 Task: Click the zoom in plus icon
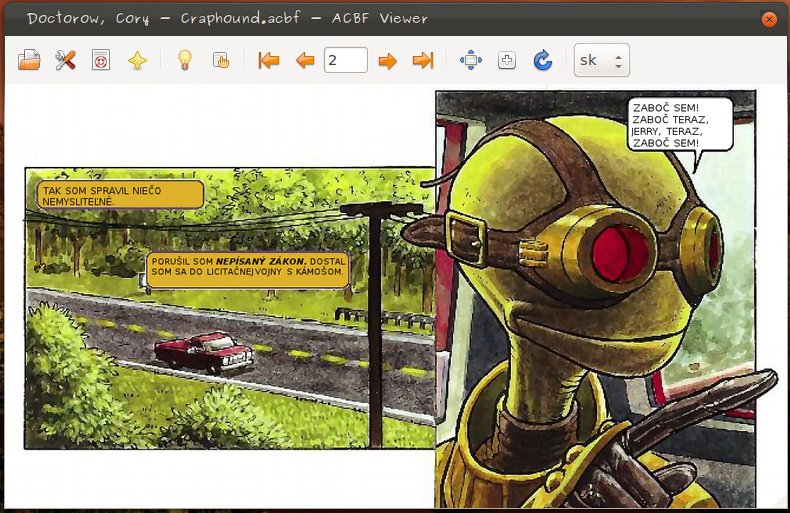[506, 60]
